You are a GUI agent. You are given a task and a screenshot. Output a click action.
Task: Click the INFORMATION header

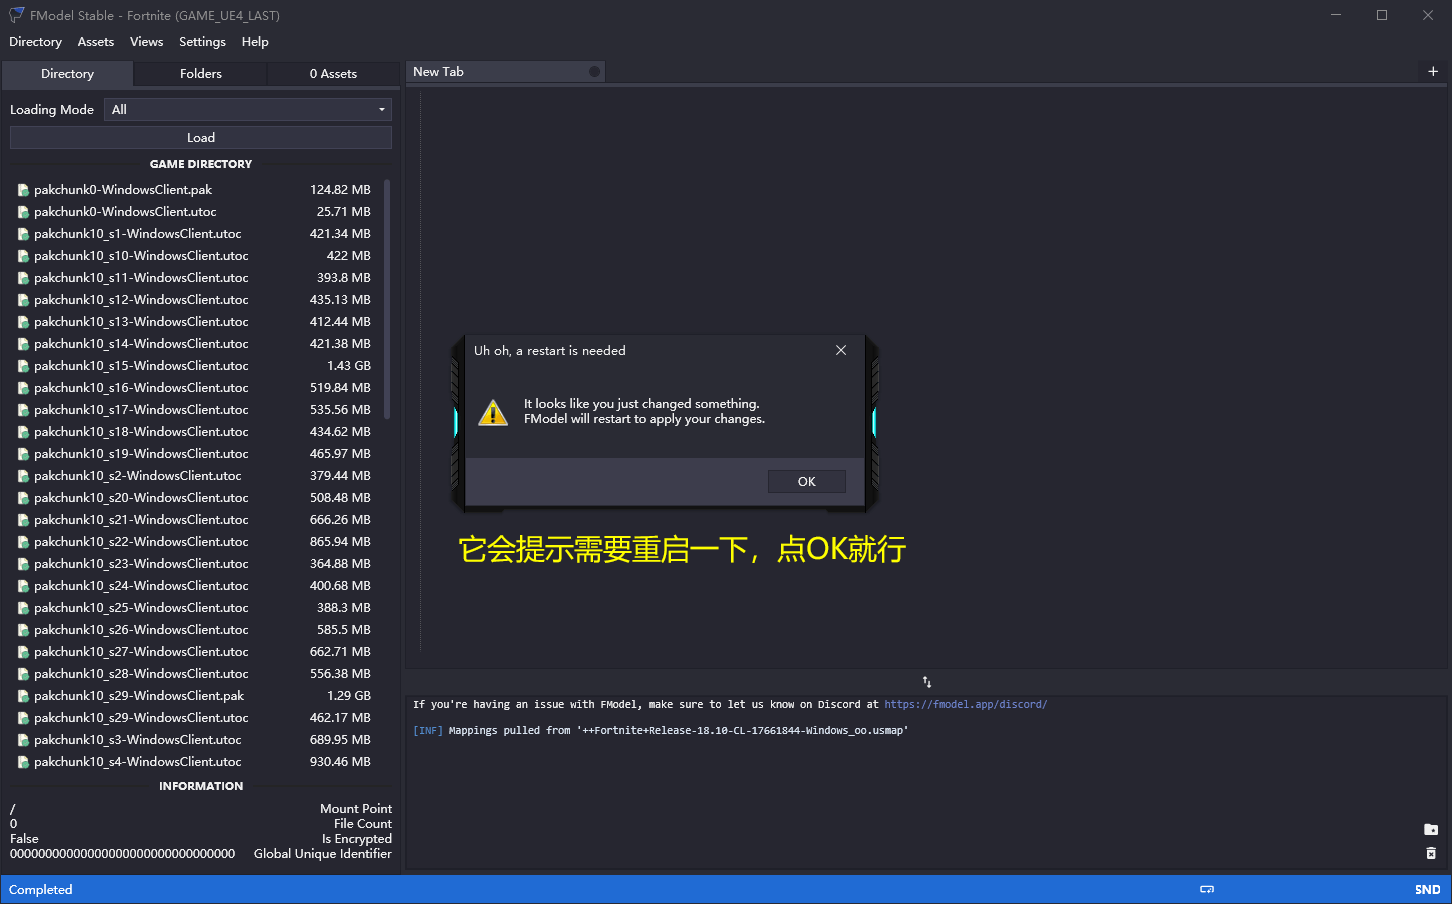[201, 786]
